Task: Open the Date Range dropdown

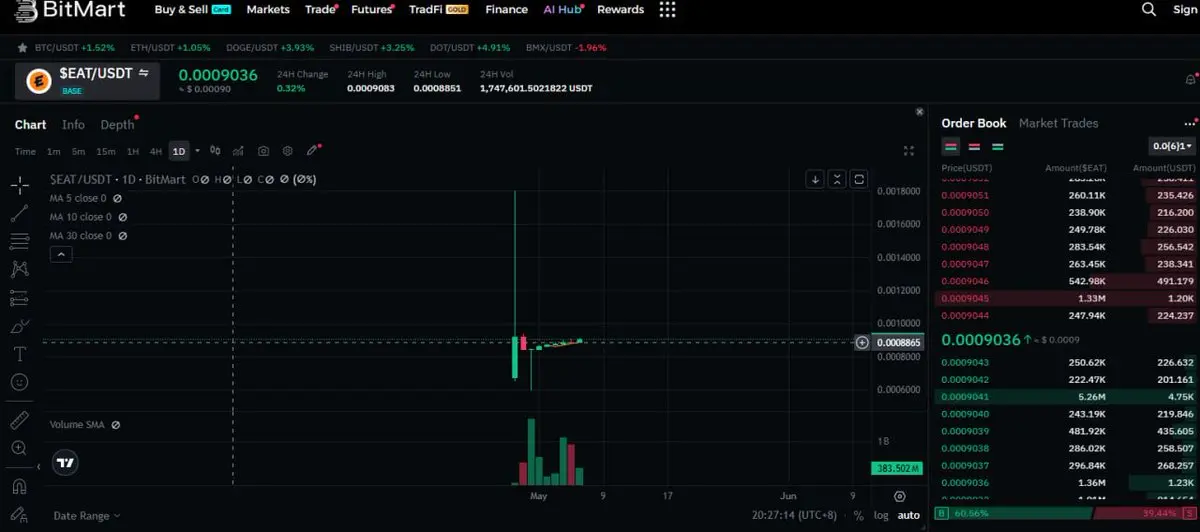Action: click(x=87, y=516)
